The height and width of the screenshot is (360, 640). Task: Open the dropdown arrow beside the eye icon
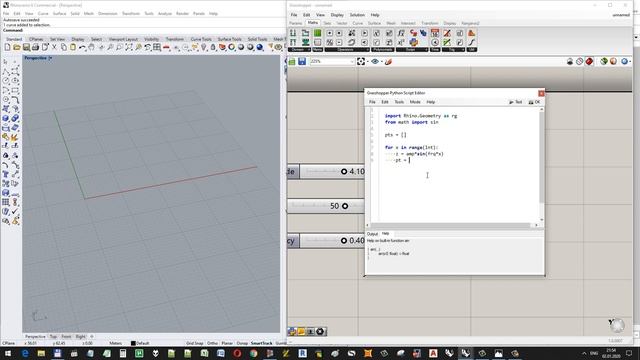click(x=381, y=62)
